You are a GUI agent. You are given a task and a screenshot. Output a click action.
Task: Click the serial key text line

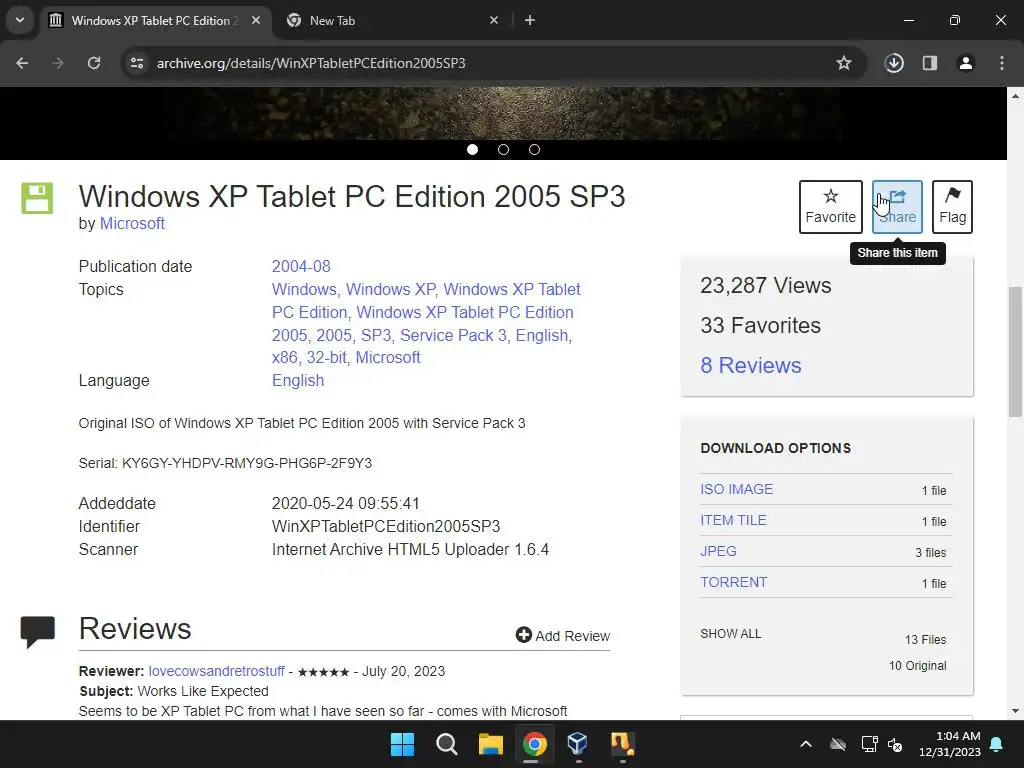pos(225,463)
